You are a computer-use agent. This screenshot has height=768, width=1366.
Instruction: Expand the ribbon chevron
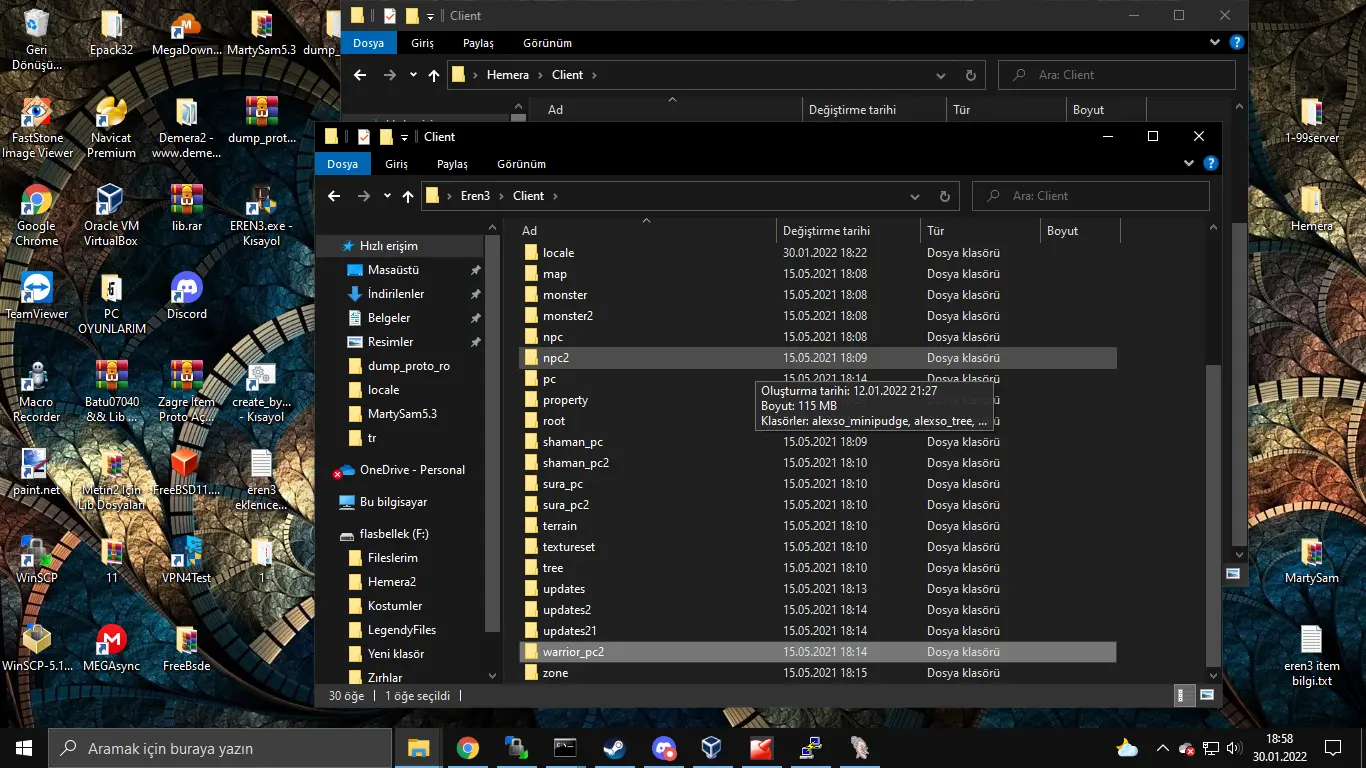pos(1189,164)
